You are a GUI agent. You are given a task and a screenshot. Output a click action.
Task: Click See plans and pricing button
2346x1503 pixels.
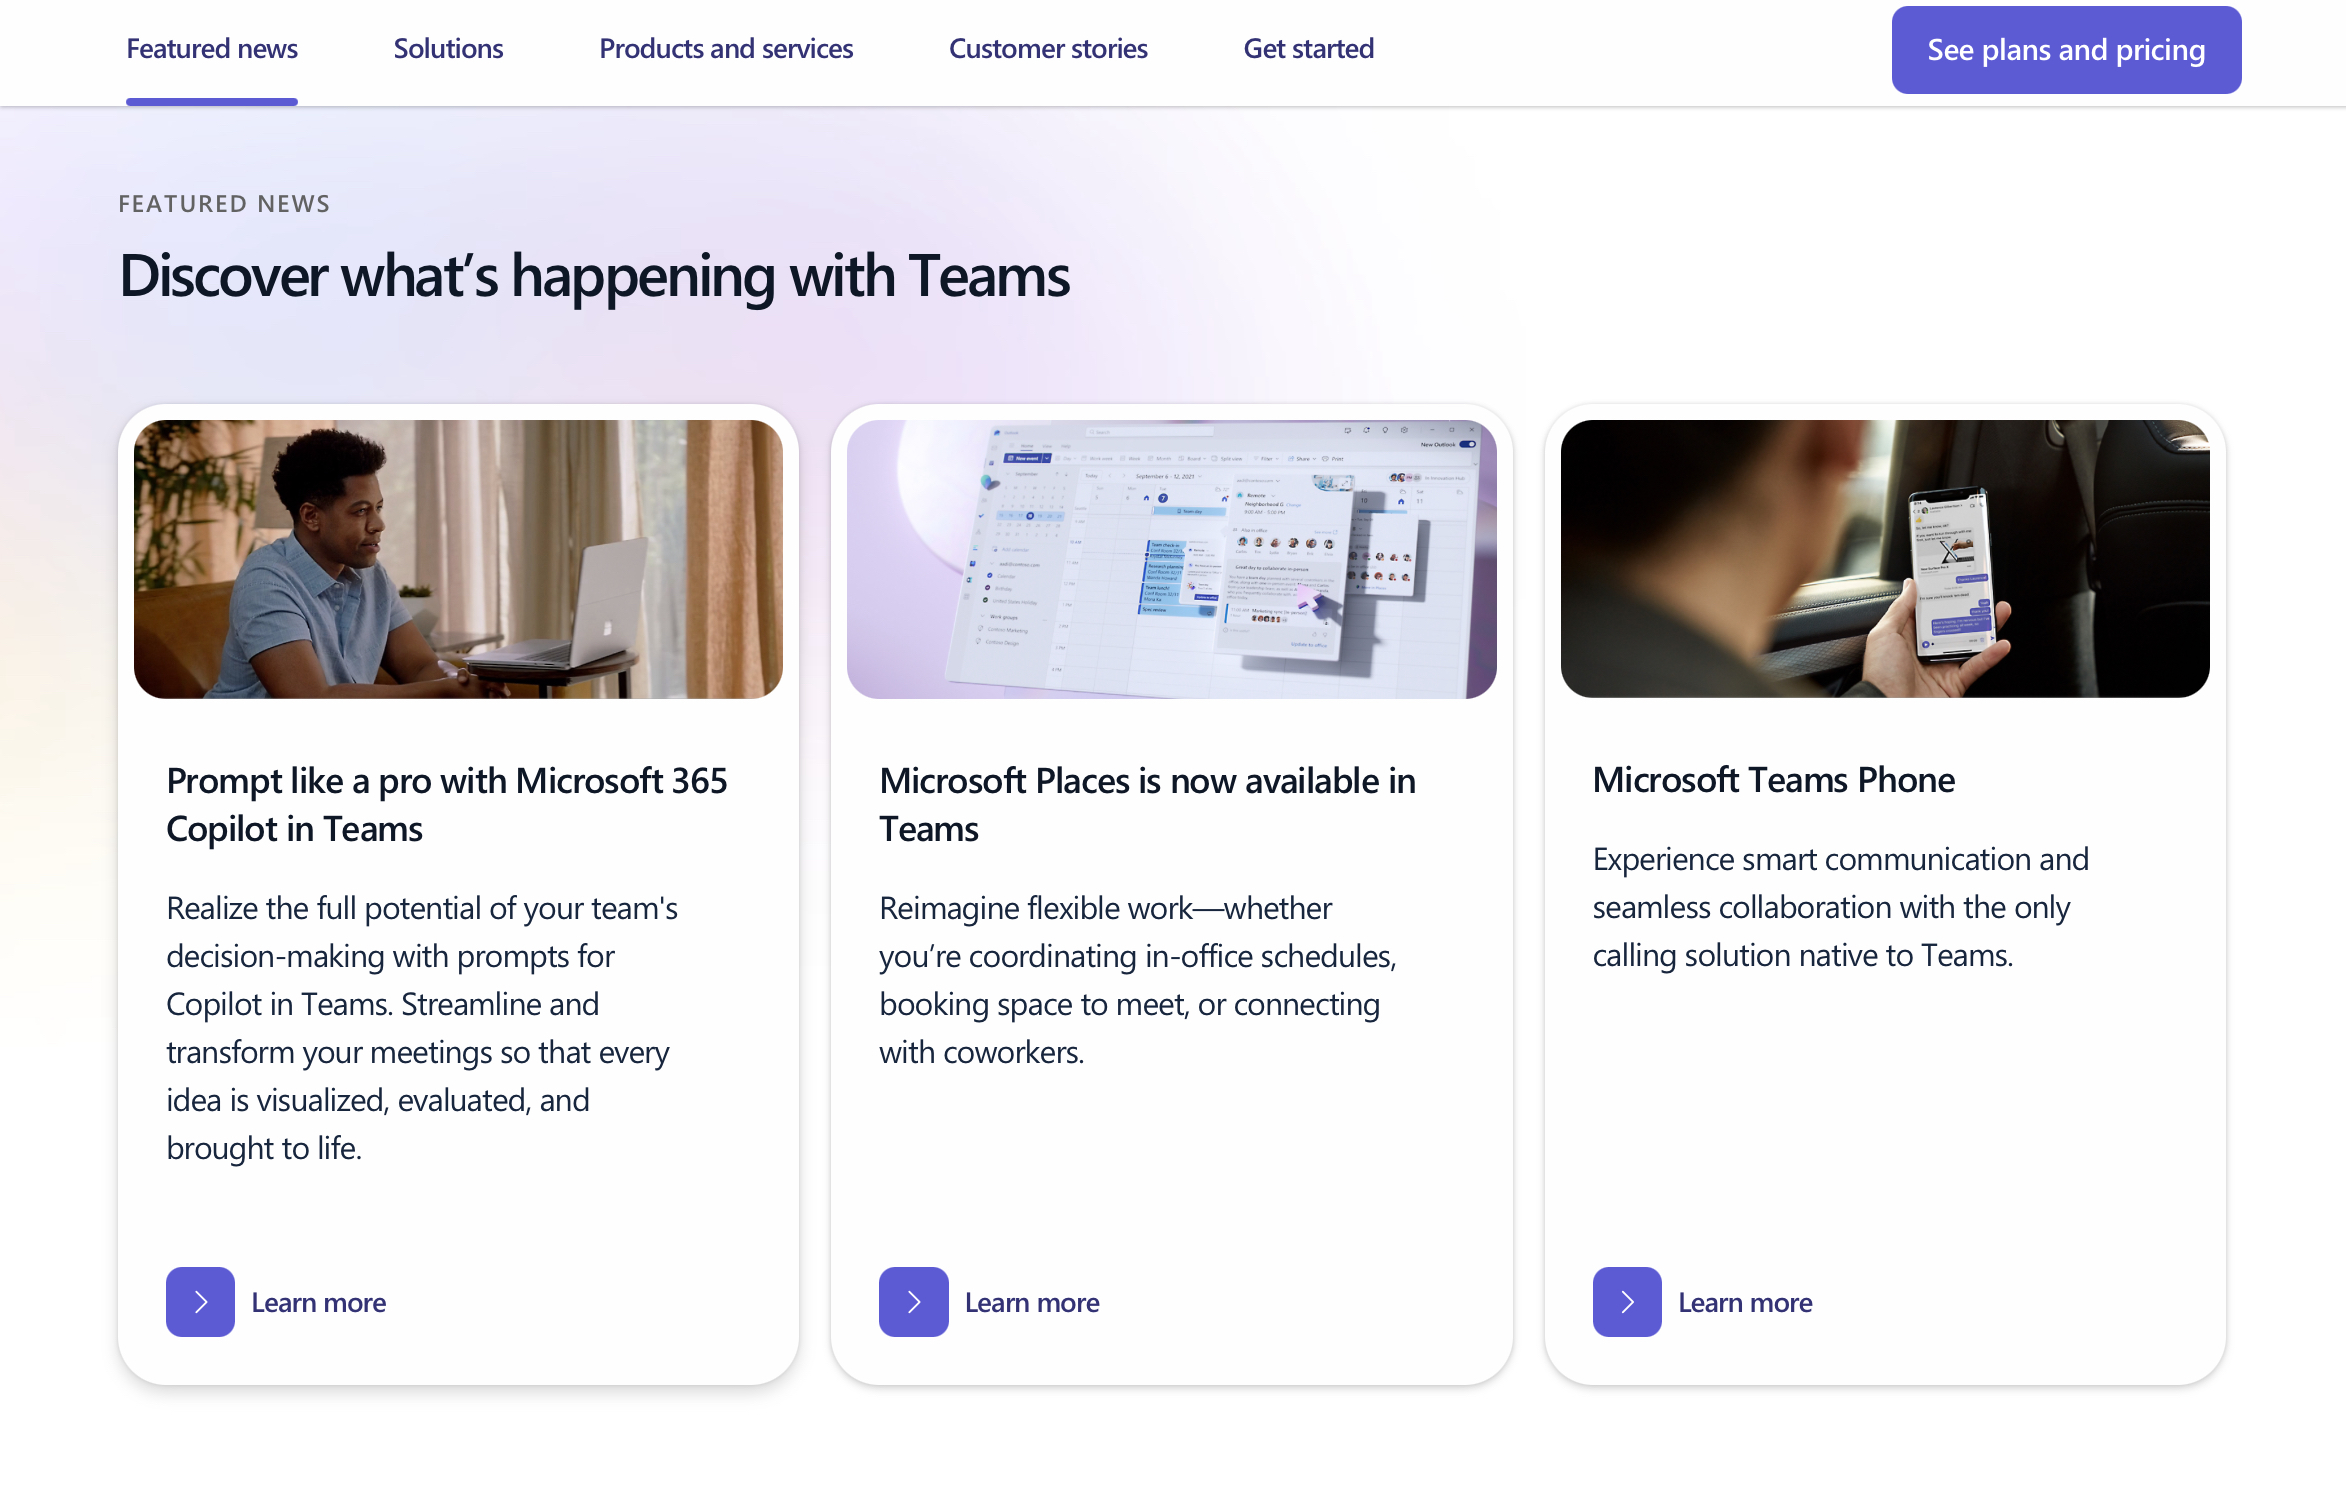(2066, 50)
